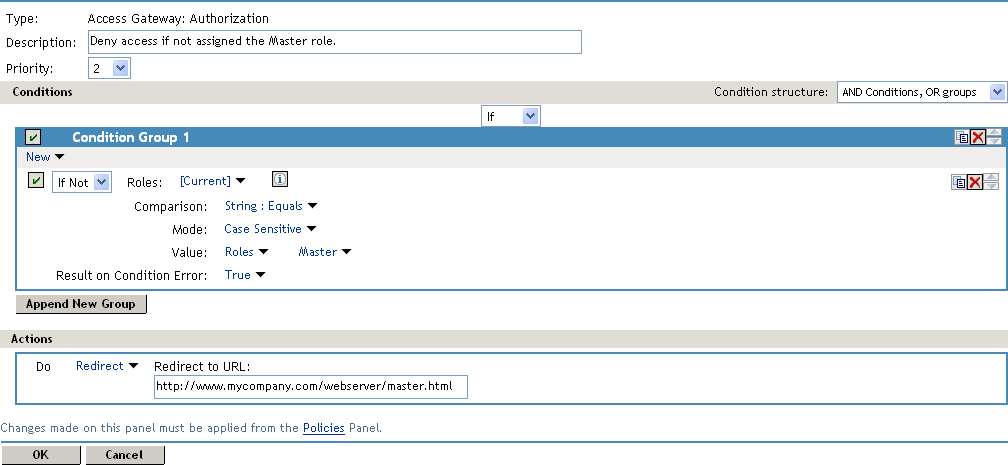Move Condition Group 1 up
Viewport: 1008px width, 465px height.
coord(992,133)
